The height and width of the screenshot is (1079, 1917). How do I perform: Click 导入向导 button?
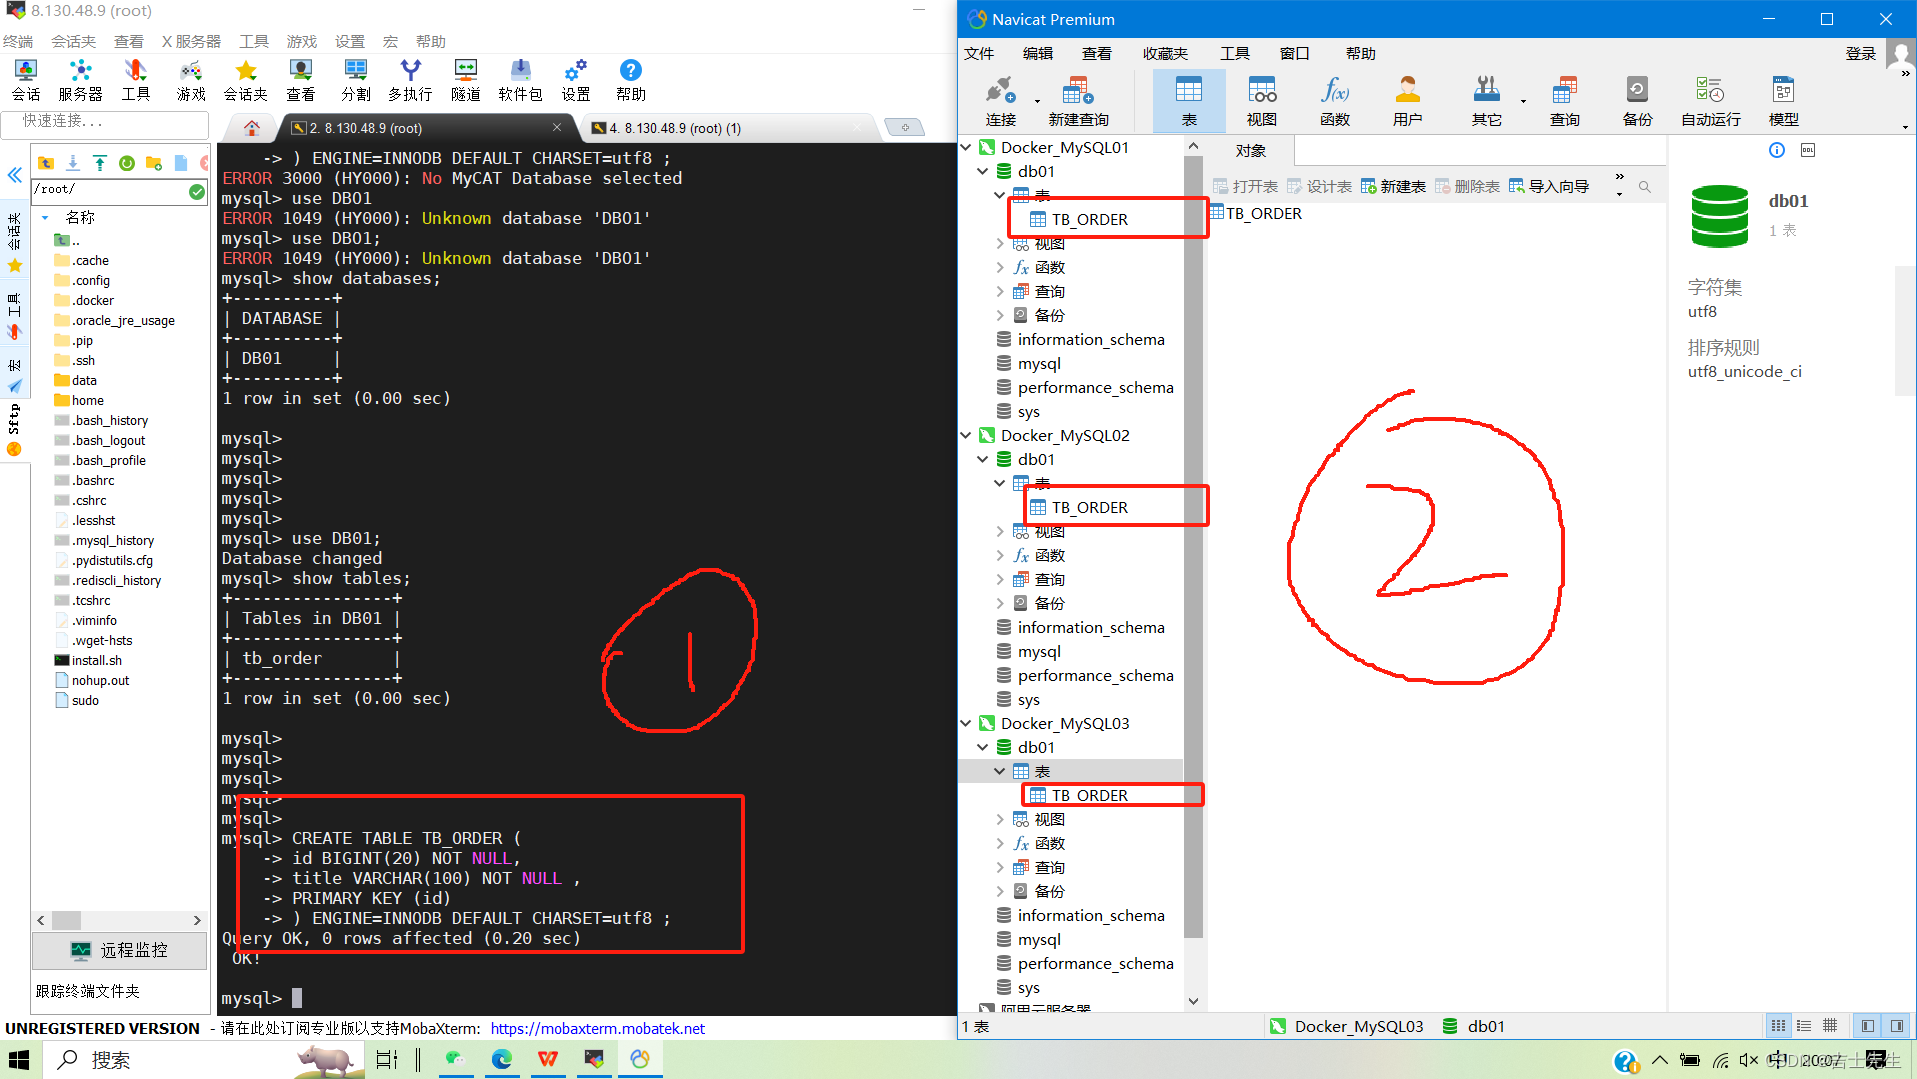(1549, 187)
